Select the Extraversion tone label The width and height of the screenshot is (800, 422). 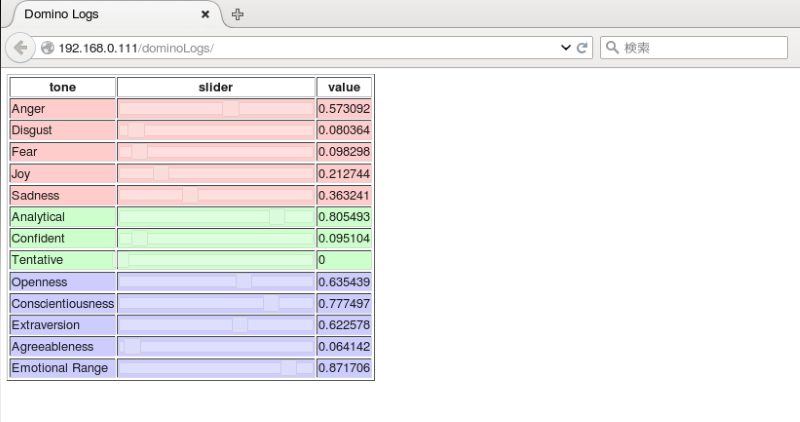pyautogui.click(x=45, y=325)
